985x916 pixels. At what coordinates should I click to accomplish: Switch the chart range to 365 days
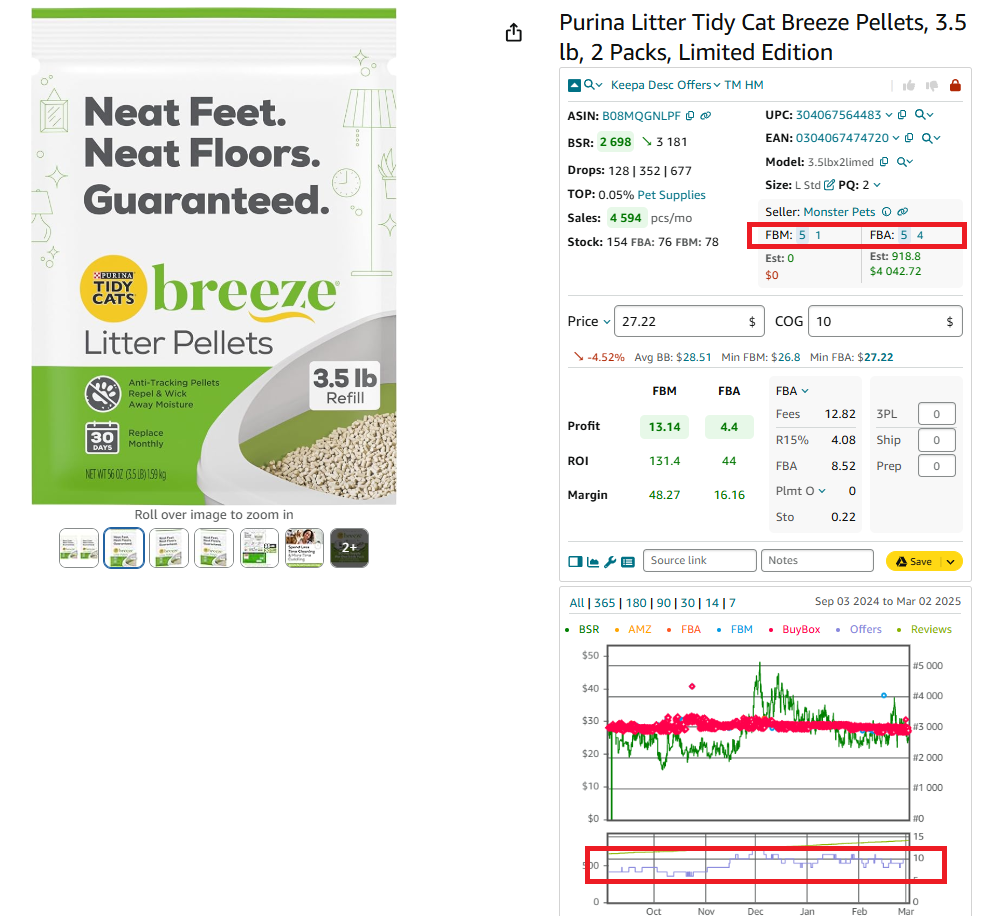point(604,603)
